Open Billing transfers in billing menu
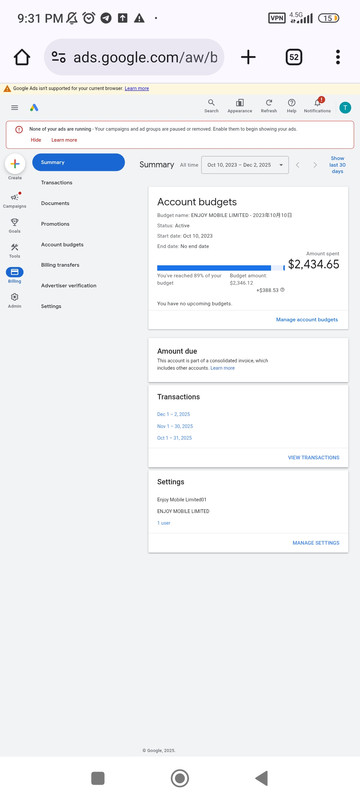This screenshot has width=360, height=800. 60,265
